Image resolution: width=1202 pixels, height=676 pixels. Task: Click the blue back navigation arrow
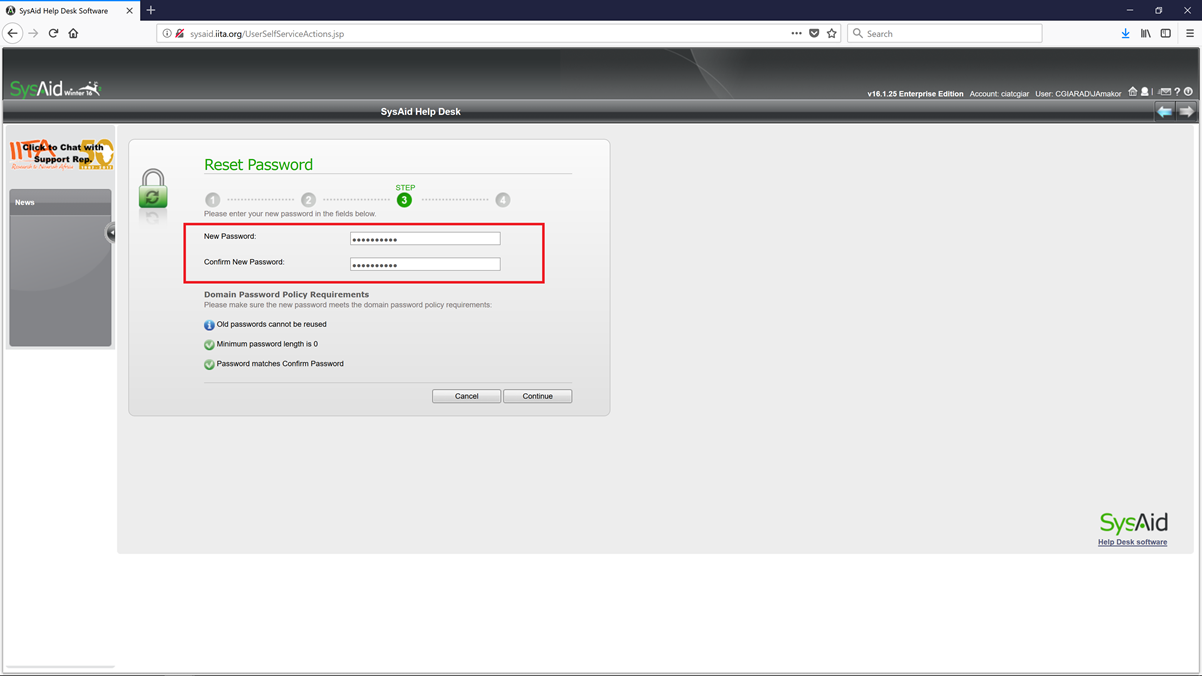(1164, 111)
